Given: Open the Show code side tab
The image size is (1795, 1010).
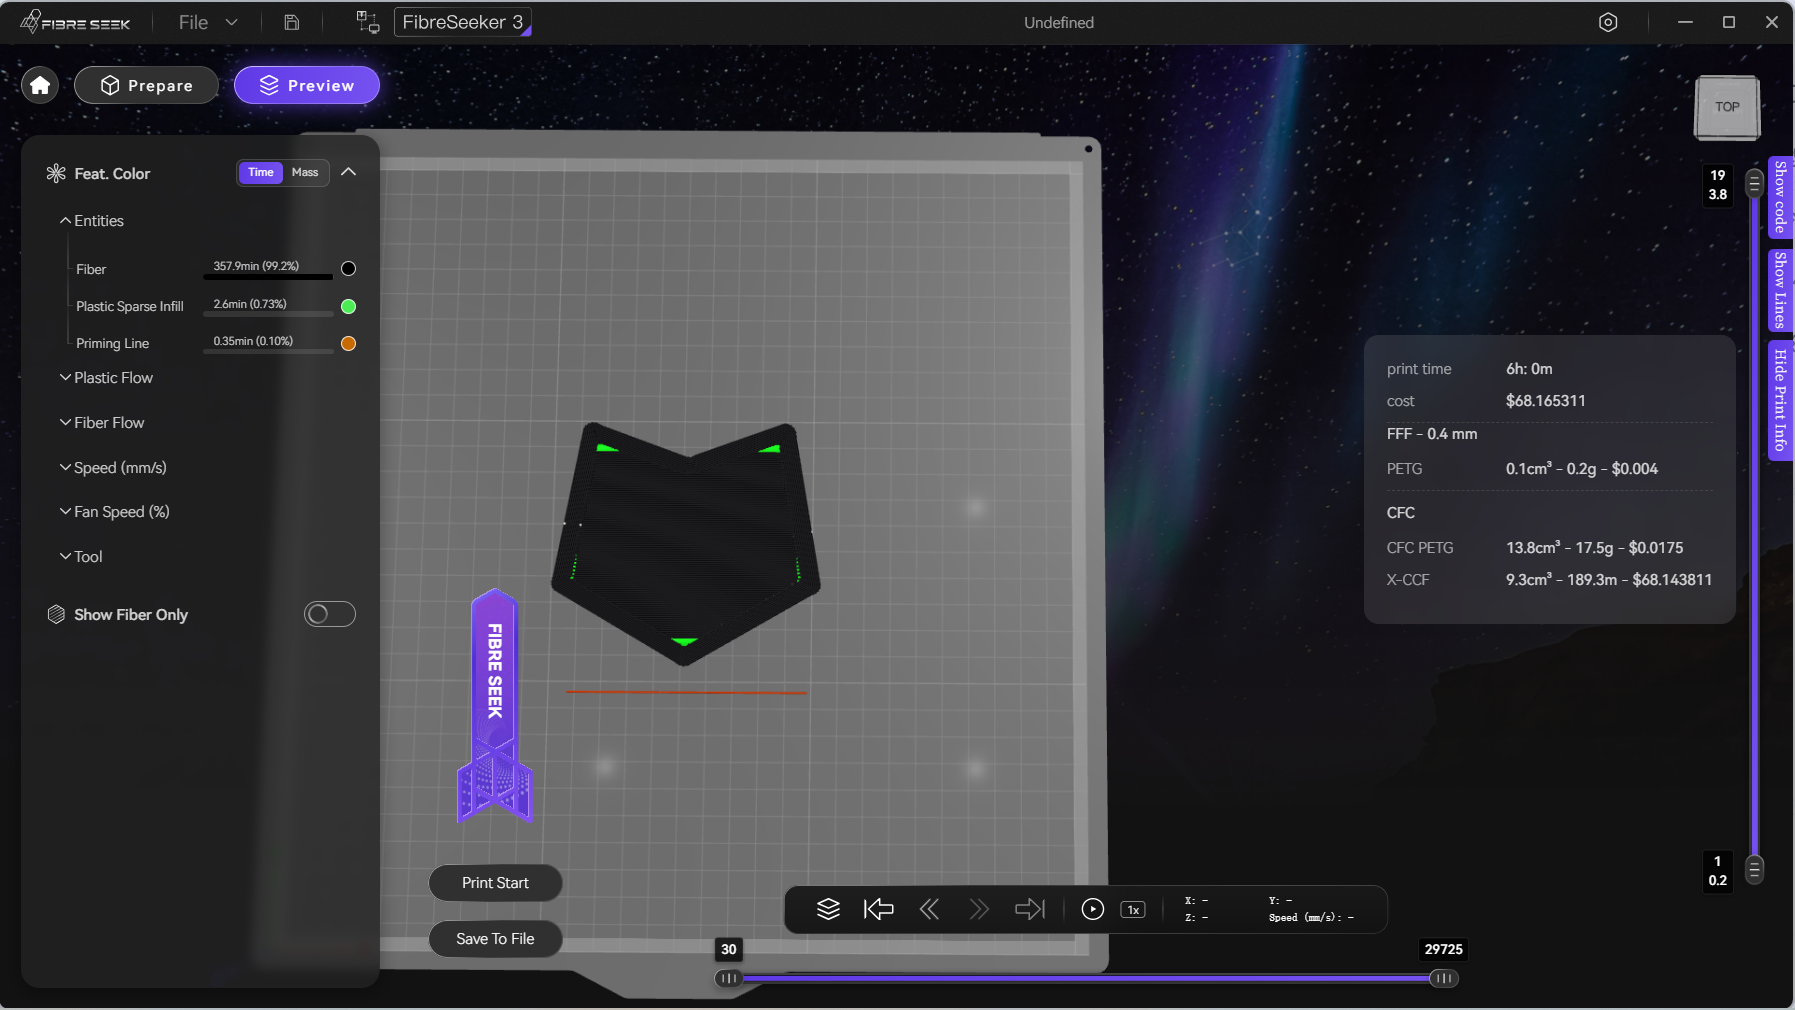Looking at the screenshot, I should (1780, 197).
